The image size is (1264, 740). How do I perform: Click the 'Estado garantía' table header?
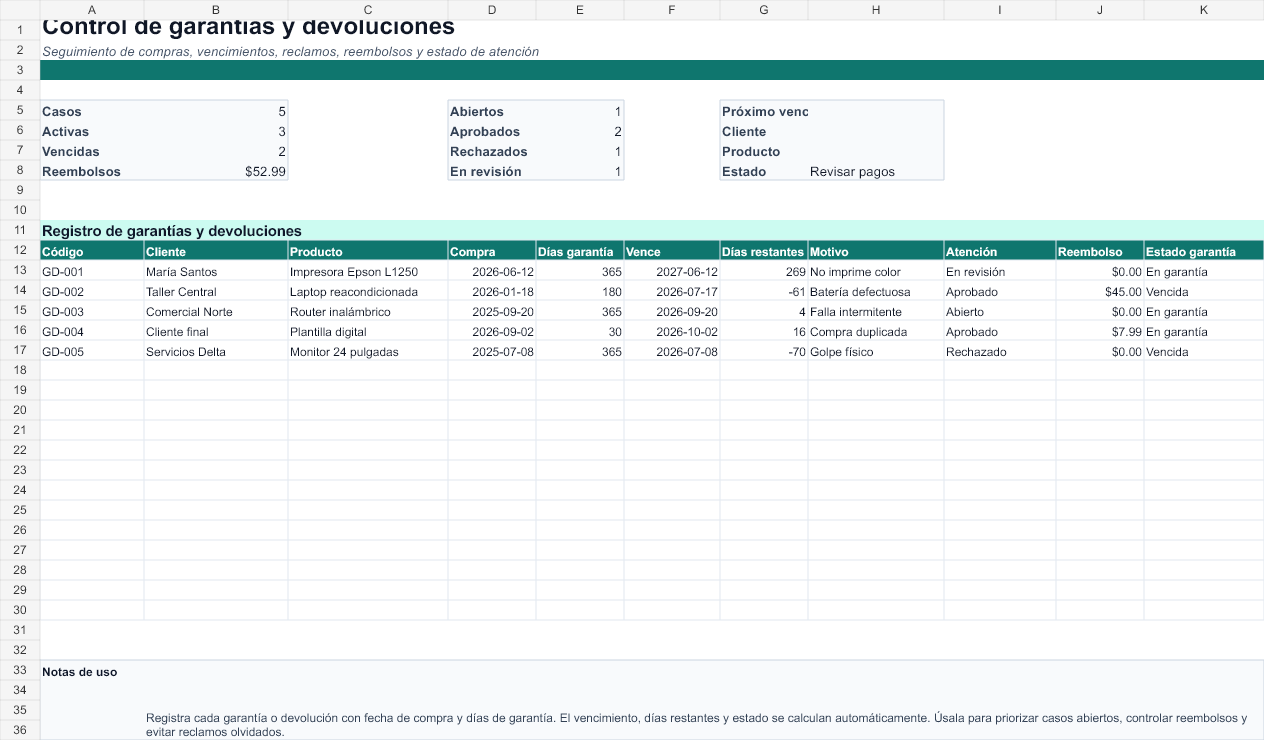[1204, 251]
